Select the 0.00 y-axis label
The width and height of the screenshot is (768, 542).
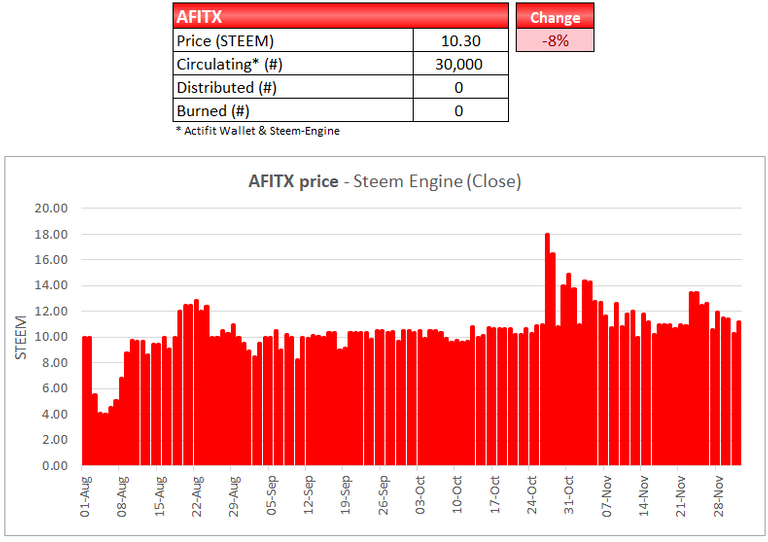54,466
